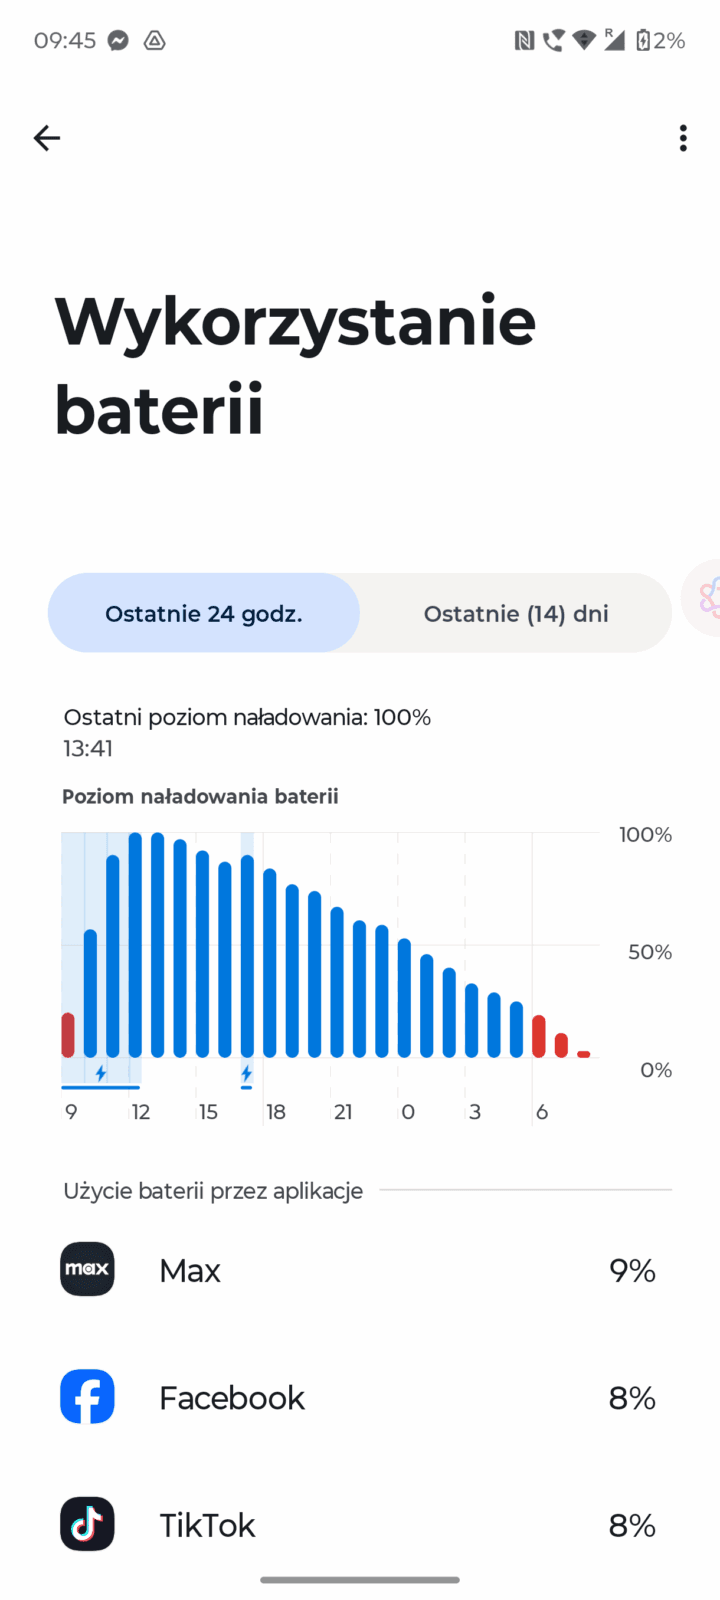
Task: Open the three-dot overflow menu
Action: [x=683, y=138]
